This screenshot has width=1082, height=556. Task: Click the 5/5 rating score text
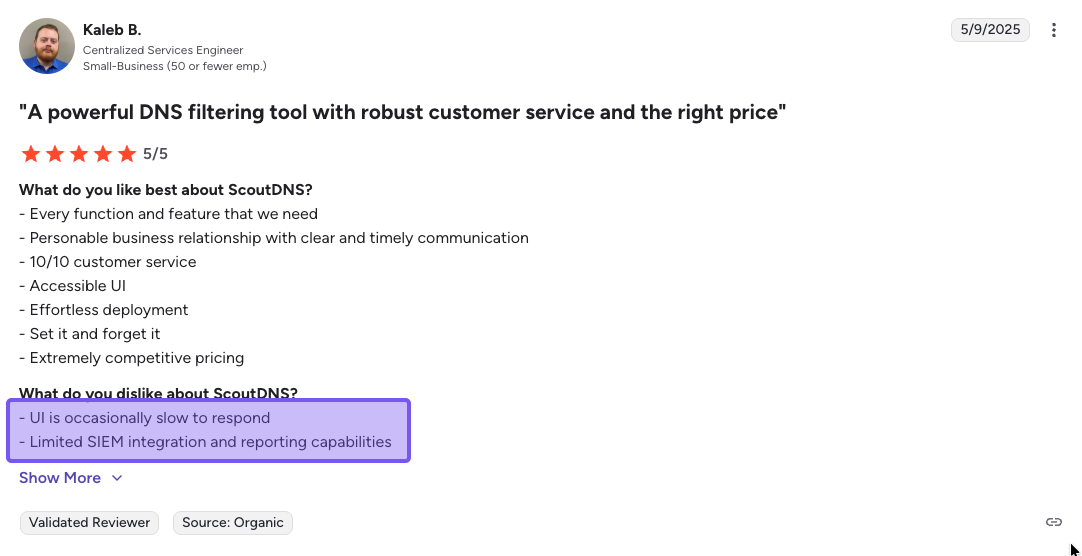pos(155,154)
